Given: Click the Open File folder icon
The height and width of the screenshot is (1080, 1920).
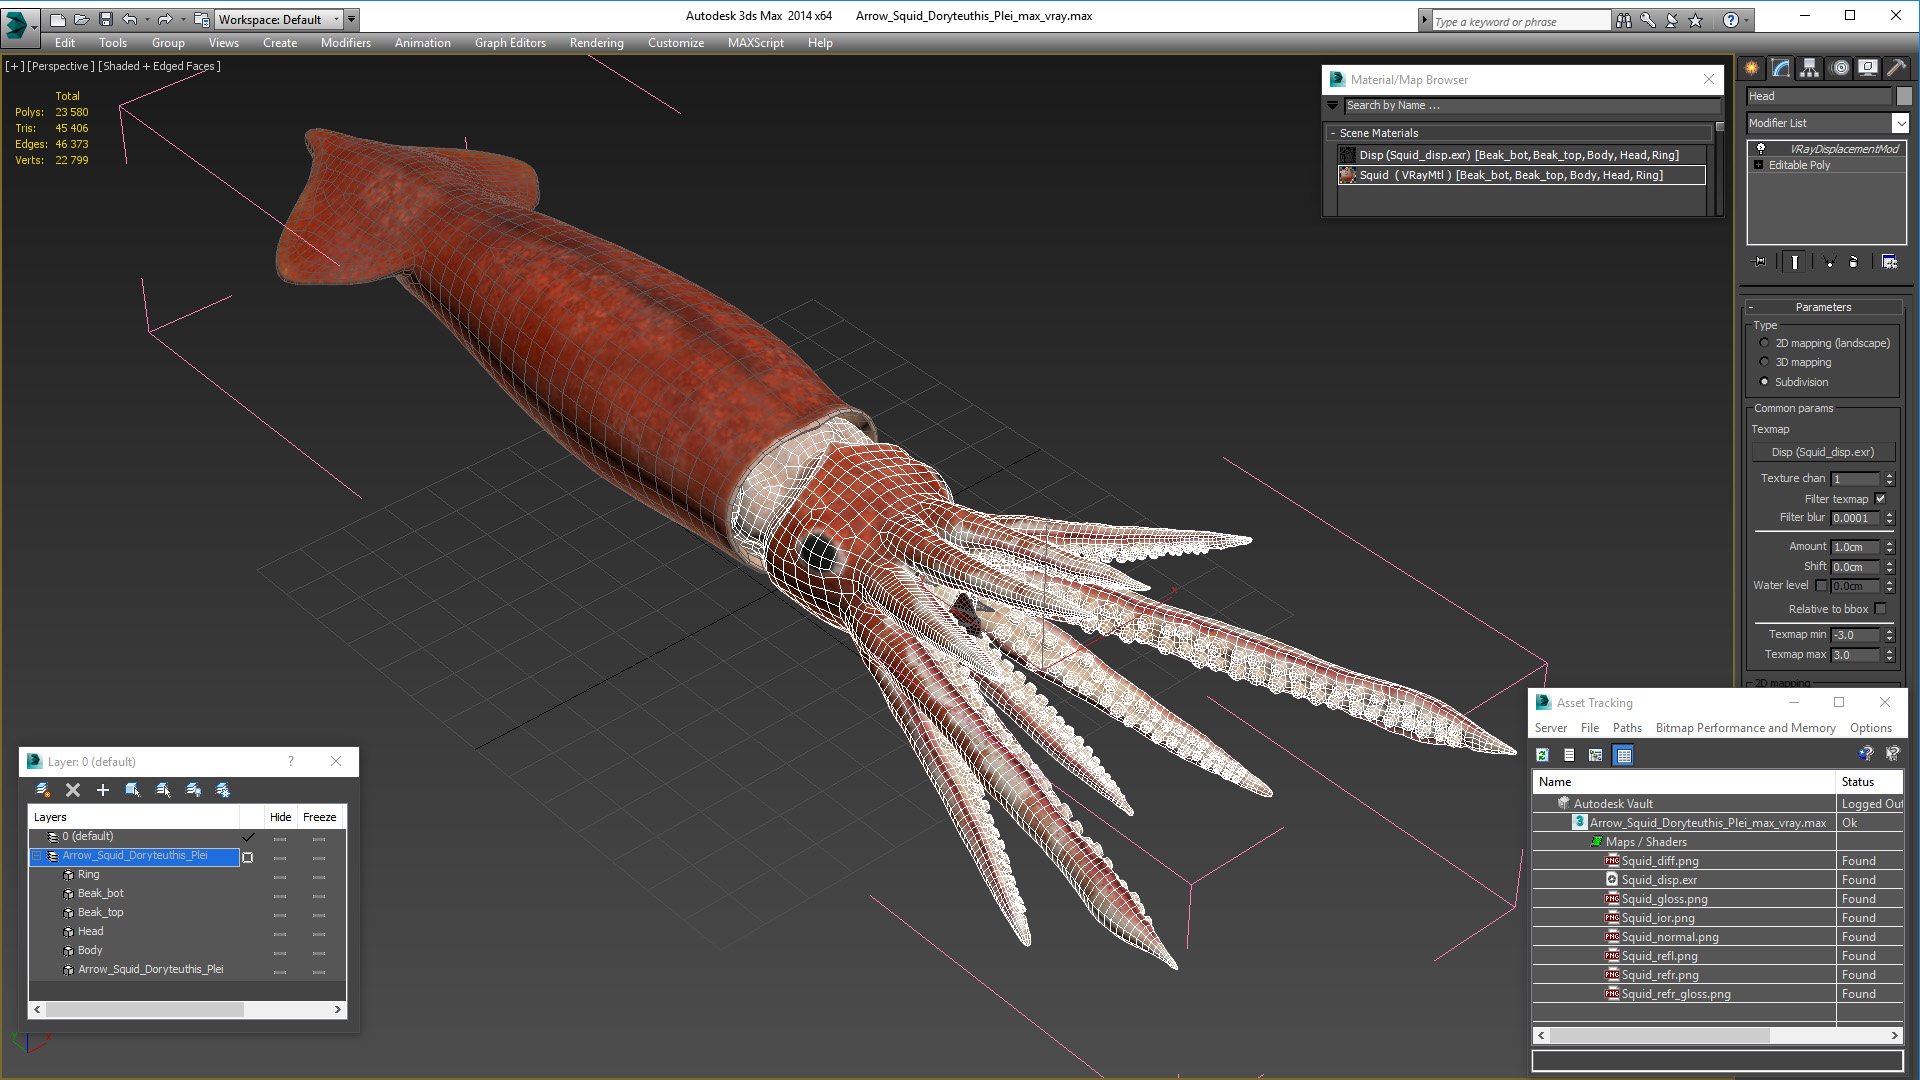Looking at the screenshot, I should [x=81, y=19].
